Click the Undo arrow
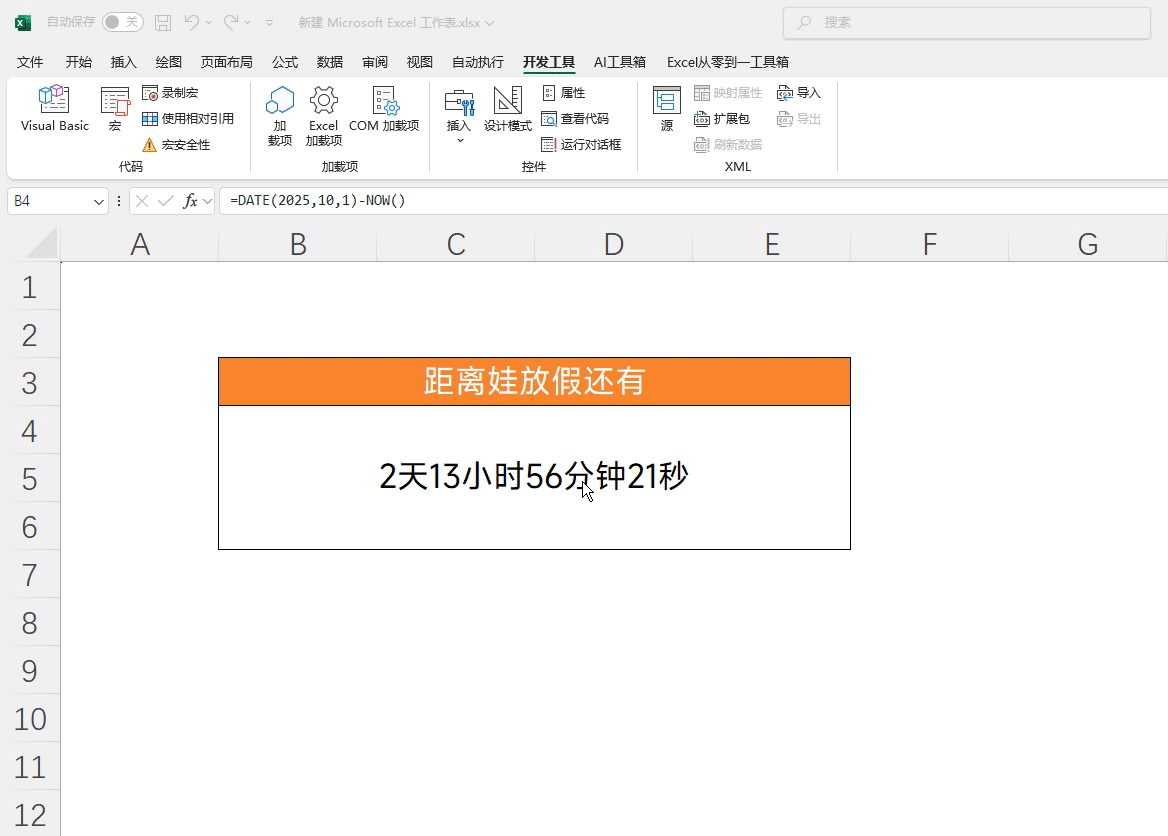This screenshot has width=1168, height=836. (191, 22)
